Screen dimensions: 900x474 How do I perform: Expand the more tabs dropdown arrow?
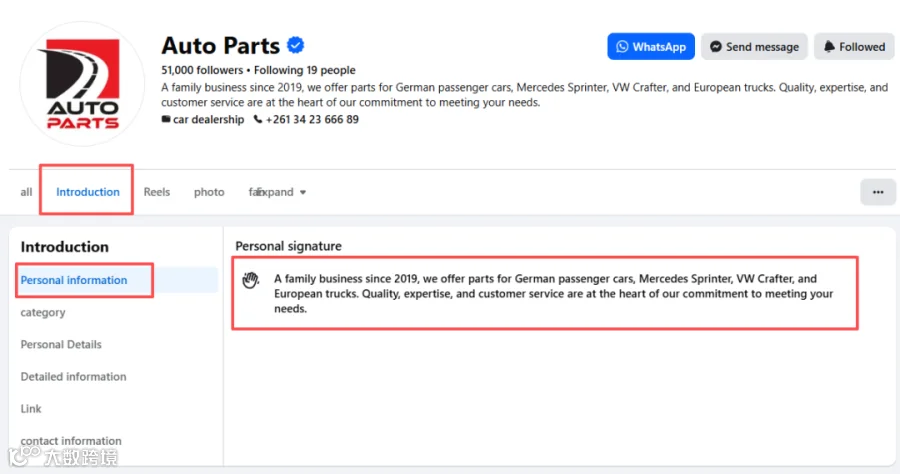pyautogui.click(x=302, y=192)
